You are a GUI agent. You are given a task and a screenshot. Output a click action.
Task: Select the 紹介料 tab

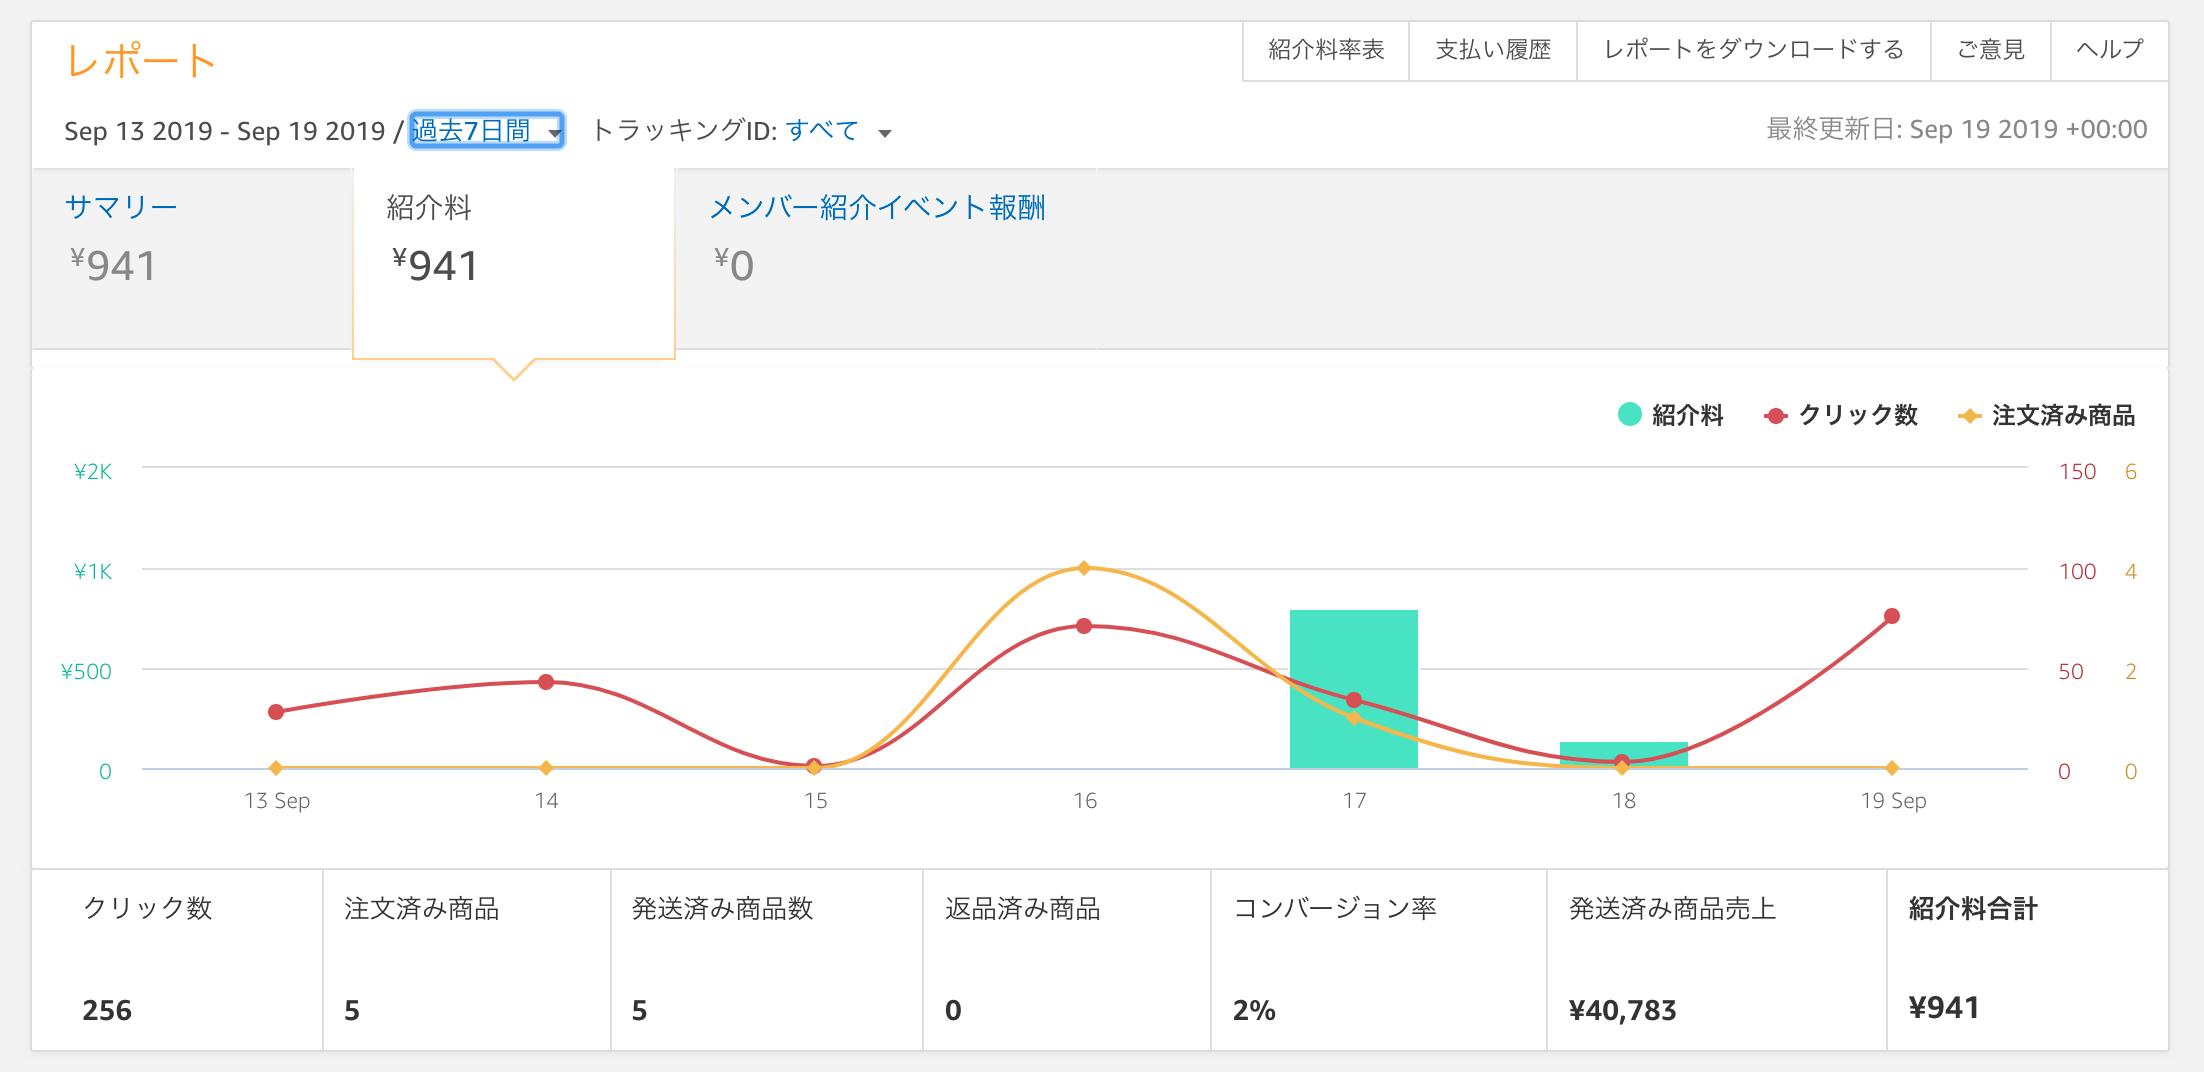pyautogui.click(x=429, y=207)
